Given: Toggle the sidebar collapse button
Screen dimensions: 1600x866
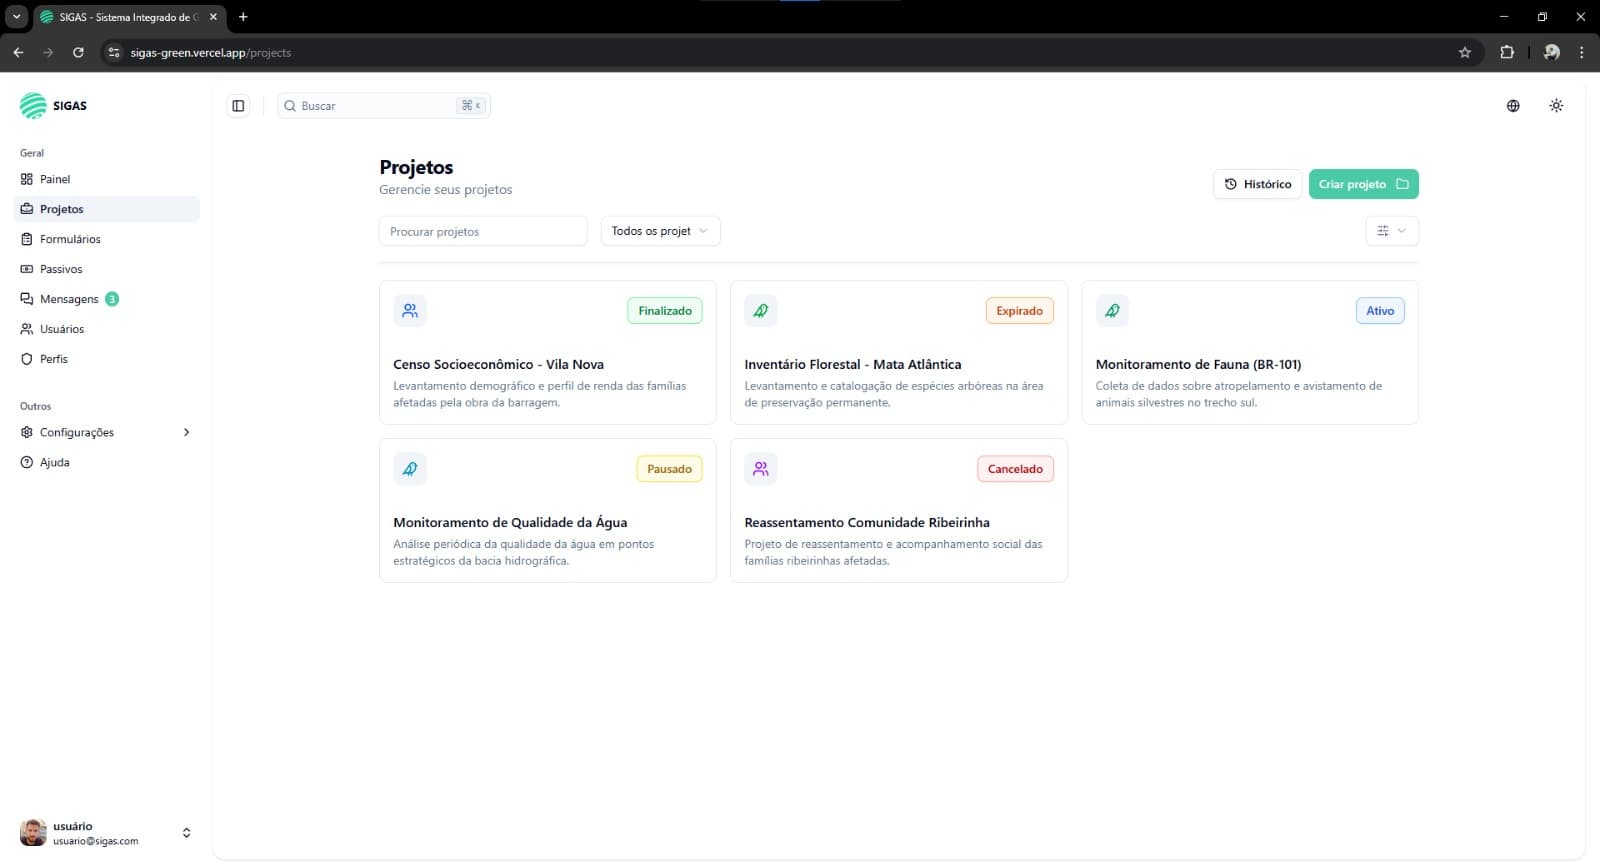Looking at the screenshot, I should pos(238,106).
